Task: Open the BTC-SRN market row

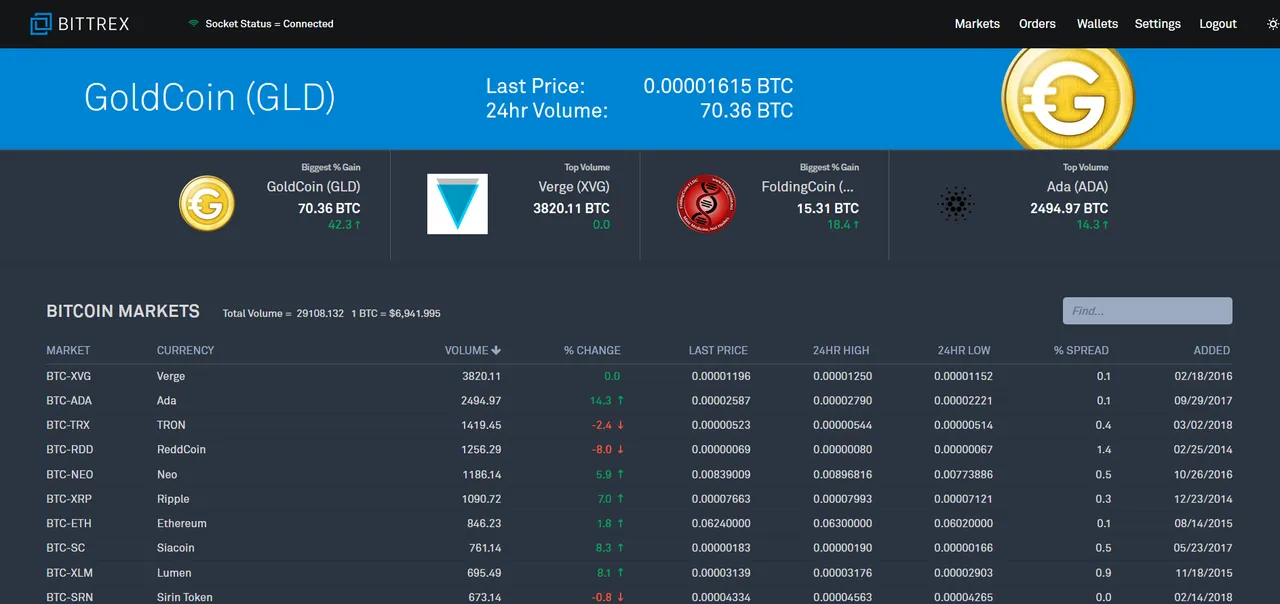Action: tap(640, 597)
